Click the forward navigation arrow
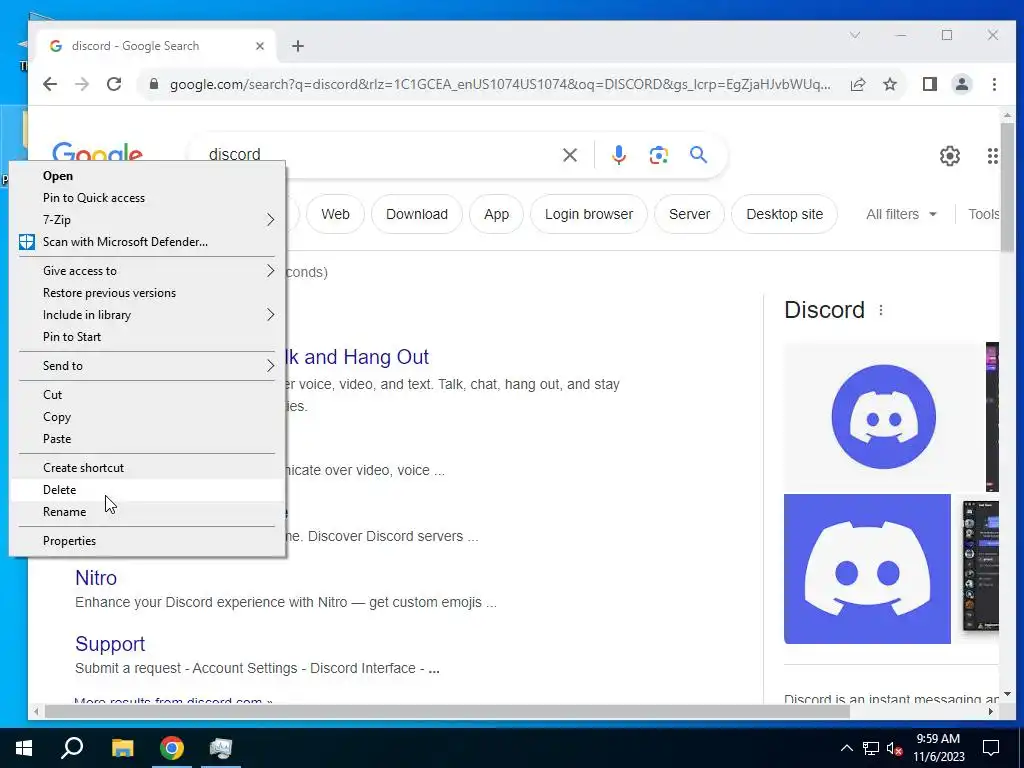1024x768 pixels. click(x=82, y=84)
